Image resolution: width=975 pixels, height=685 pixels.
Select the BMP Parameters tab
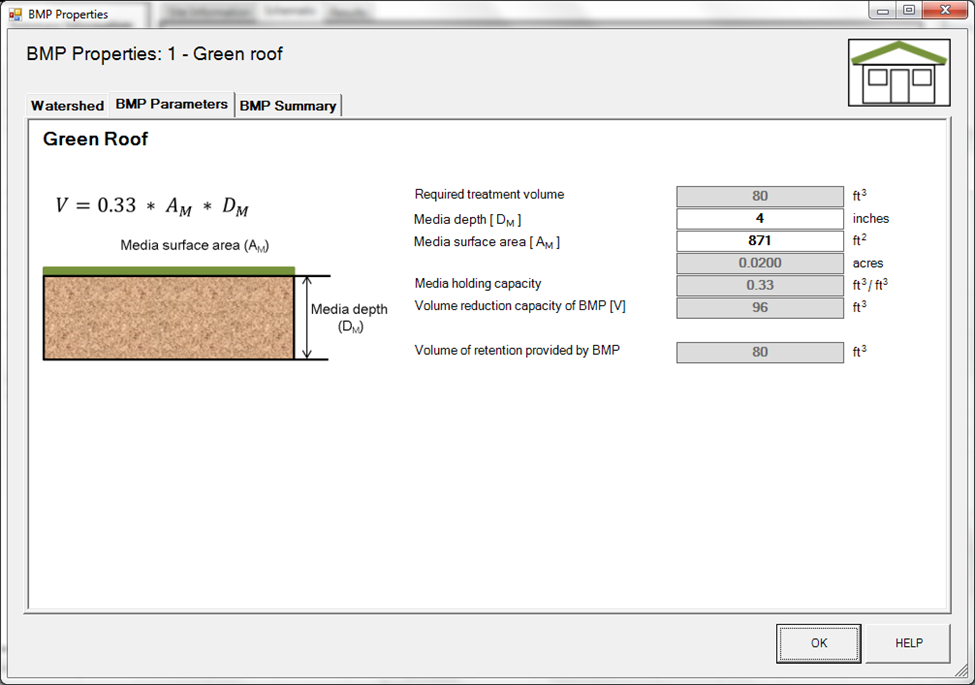tap(171, 104)
